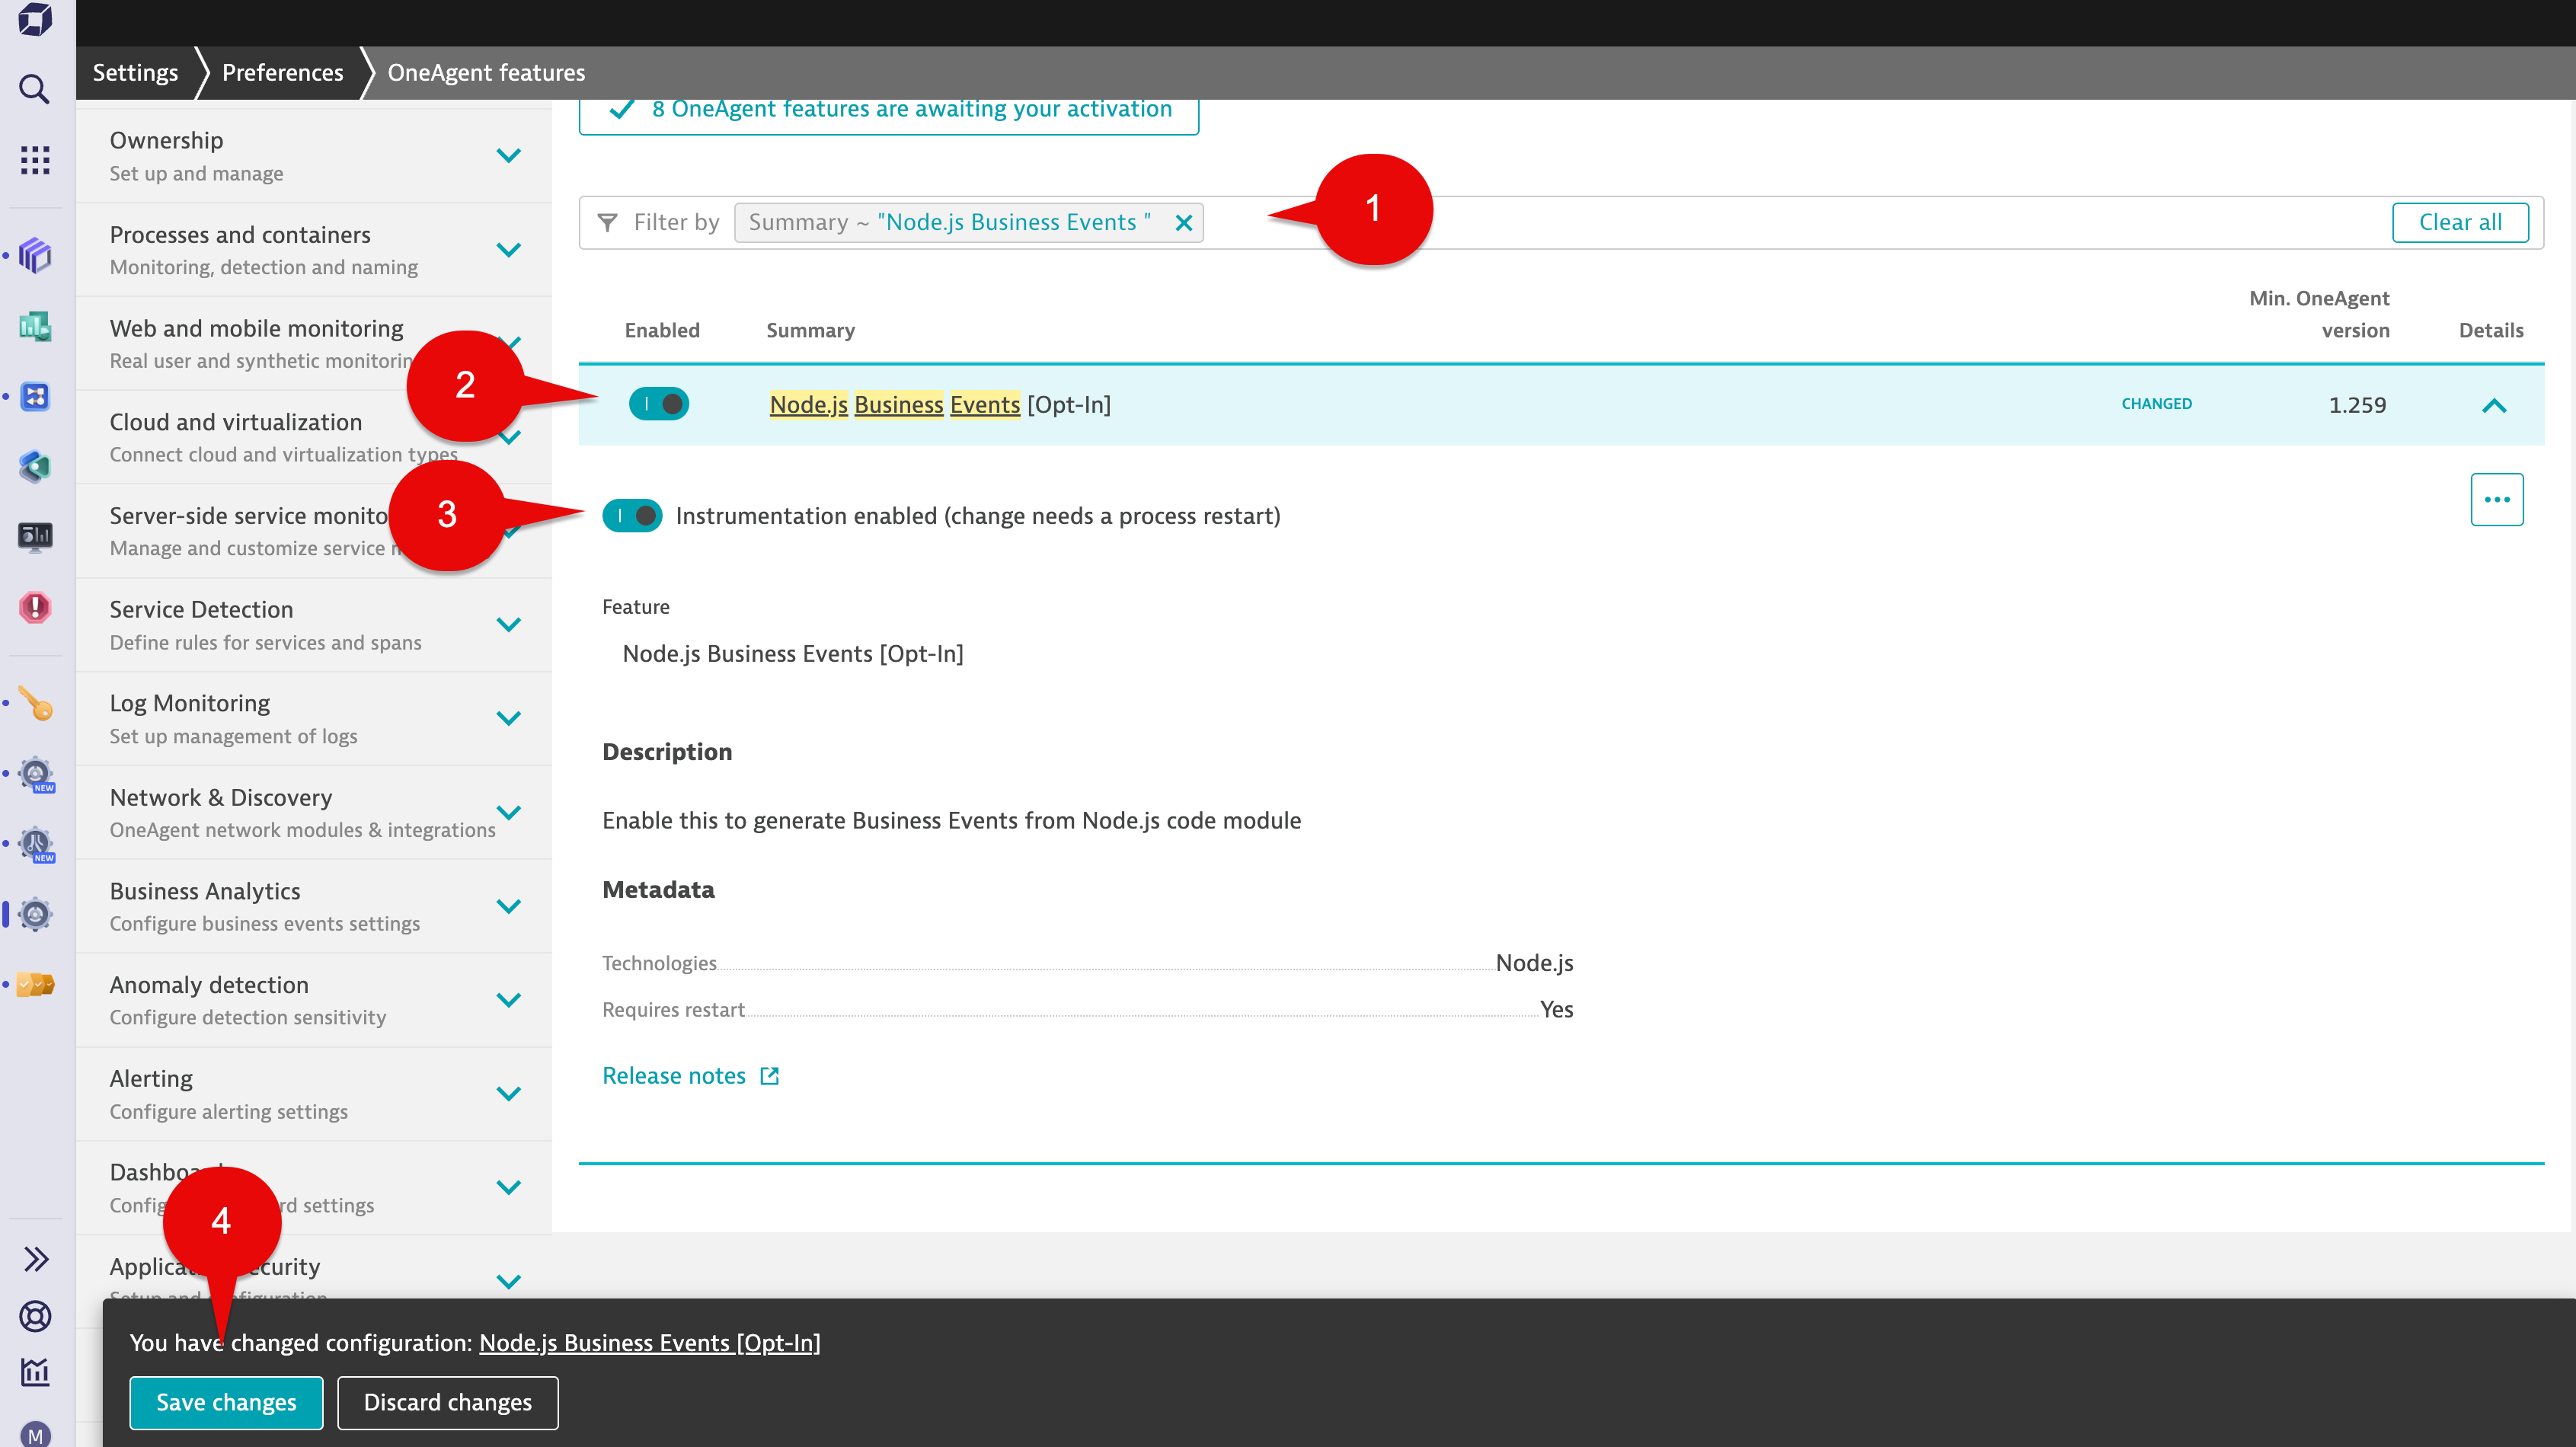
Task: Open the NEW-badged gear with fork symbol
Action: pyautogui.click(x=35, y=844)
